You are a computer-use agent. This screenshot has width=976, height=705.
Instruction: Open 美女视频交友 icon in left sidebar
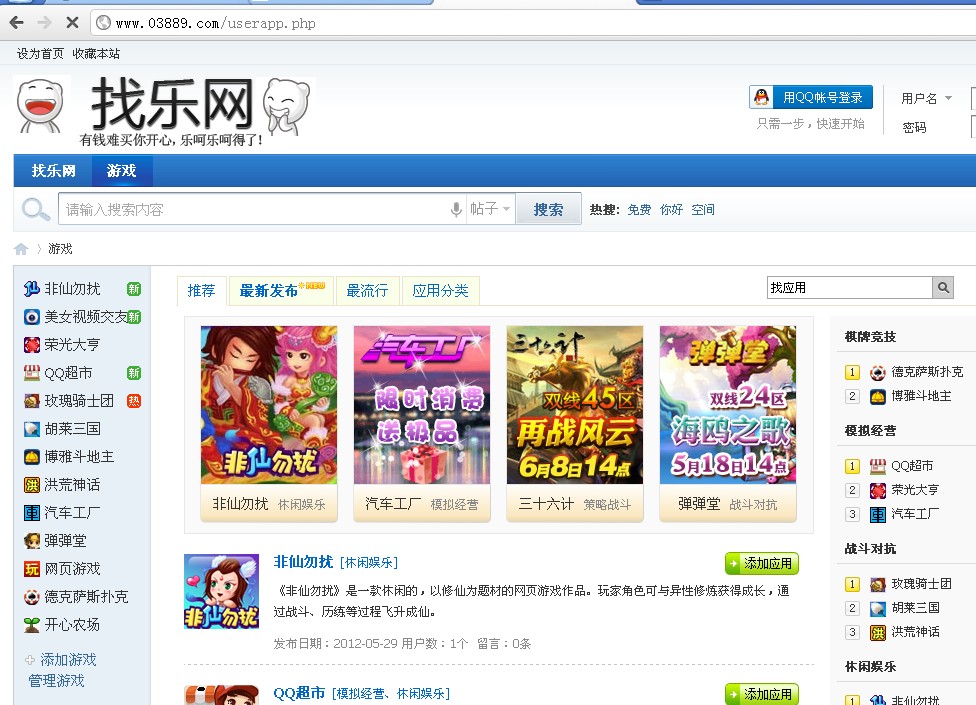(x=32, y=317)
